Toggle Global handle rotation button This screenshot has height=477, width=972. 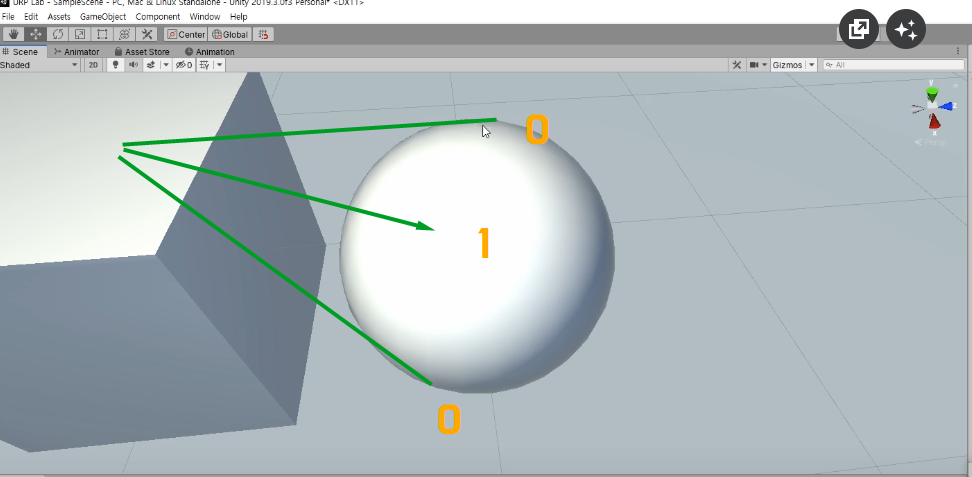[x=229, y=34]
